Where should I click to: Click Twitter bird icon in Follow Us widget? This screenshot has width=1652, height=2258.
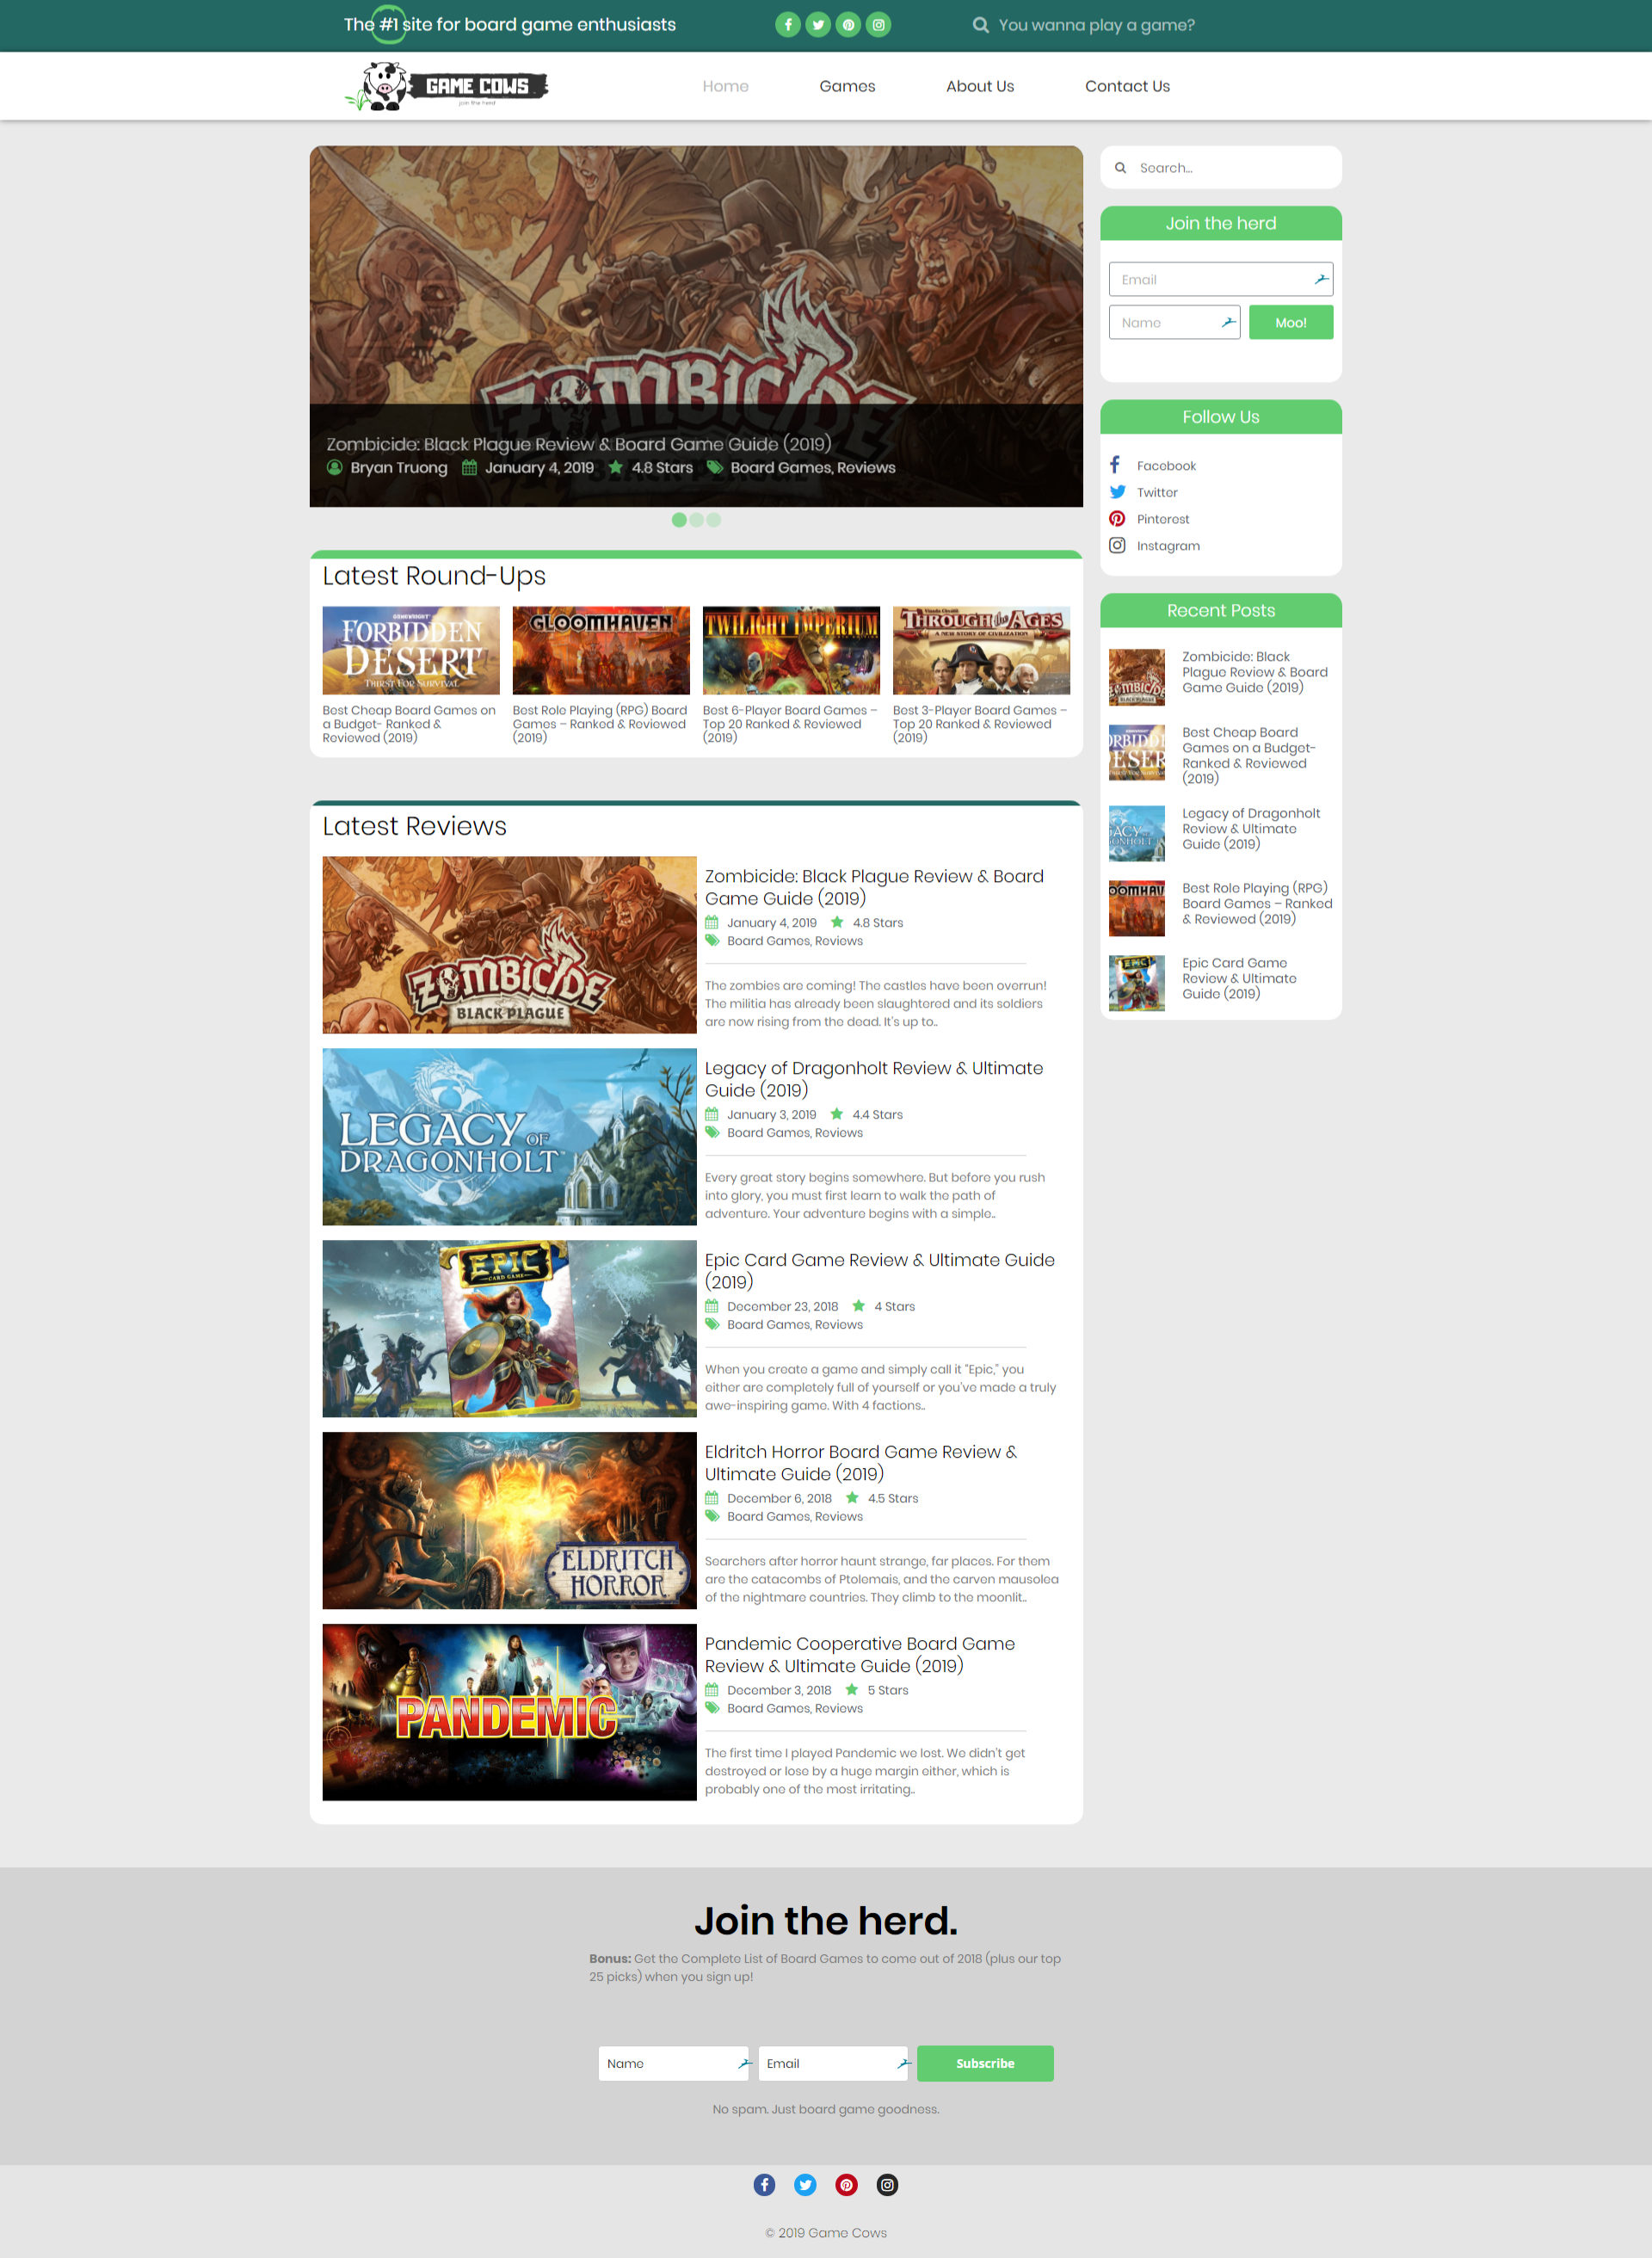[x=1117, y=492]
